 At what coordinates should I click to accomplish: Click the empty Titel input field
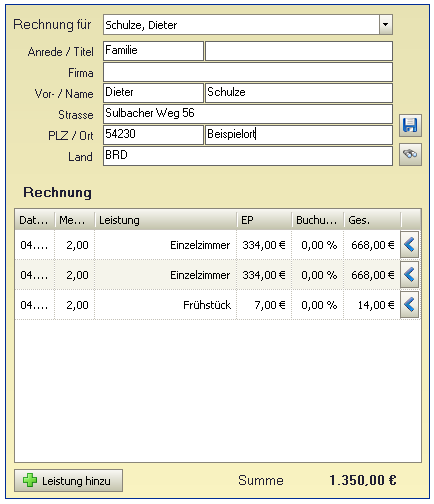(x=299, y=51)
